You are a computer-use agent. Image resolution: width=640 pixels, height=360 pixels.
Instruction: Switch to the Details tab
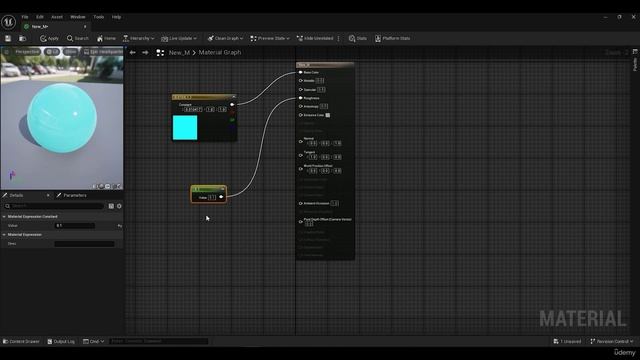tap(16, 196)
